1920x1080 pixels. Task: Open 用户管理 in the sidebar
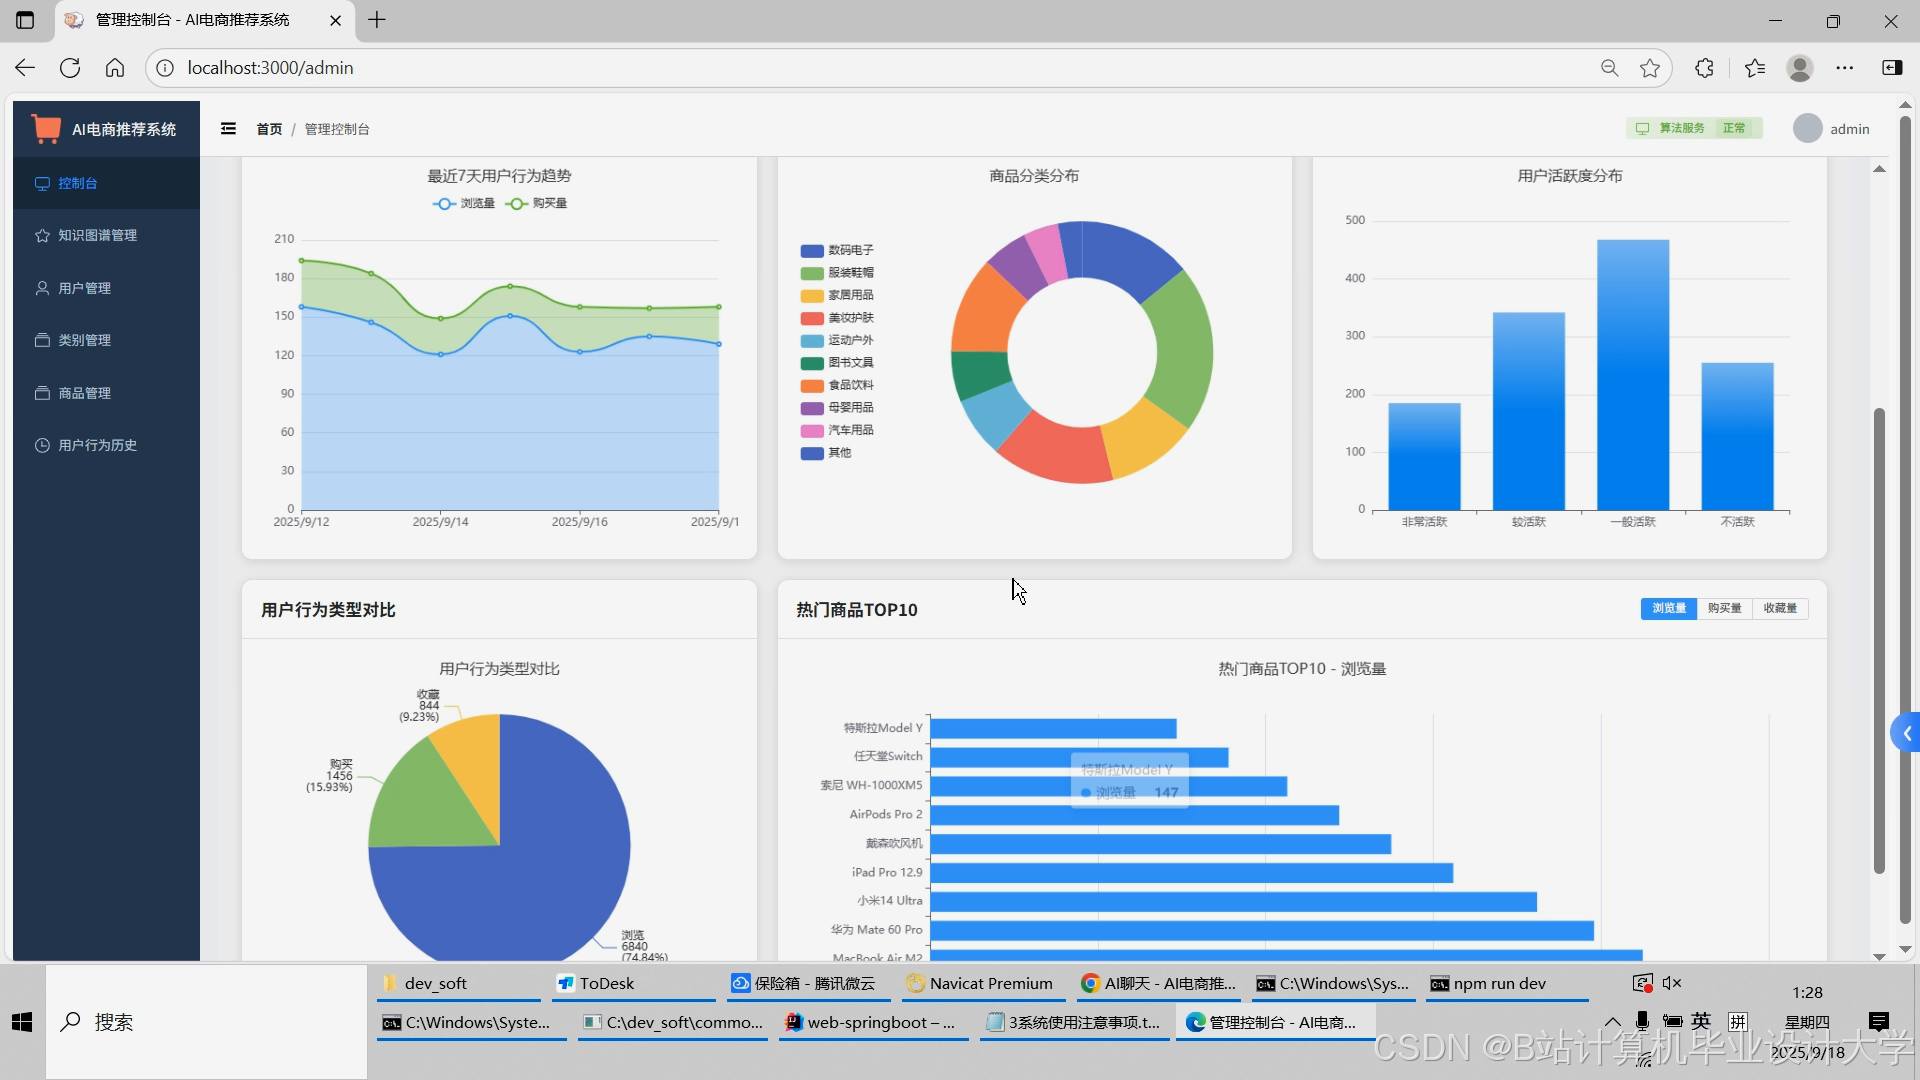tap(84, 288)
